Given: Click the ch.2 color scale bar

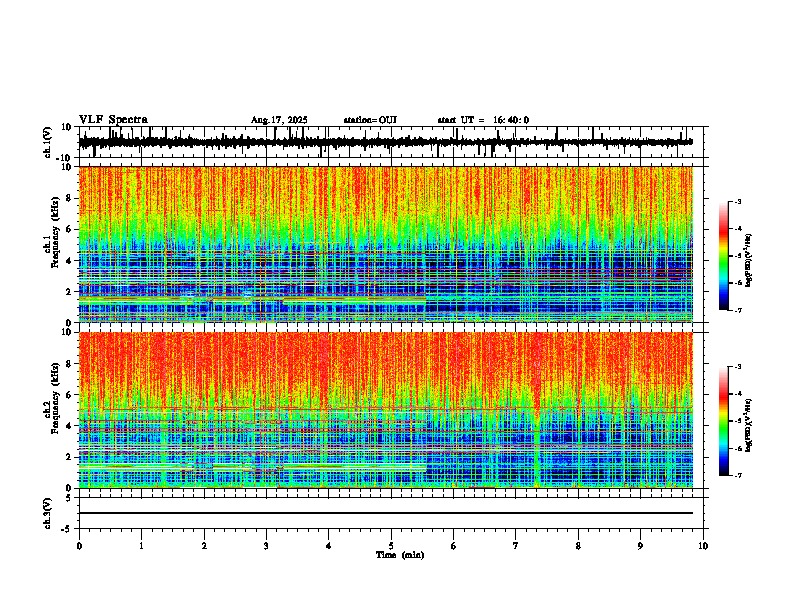Looking at the screenshot, I should tap(724, 421).
